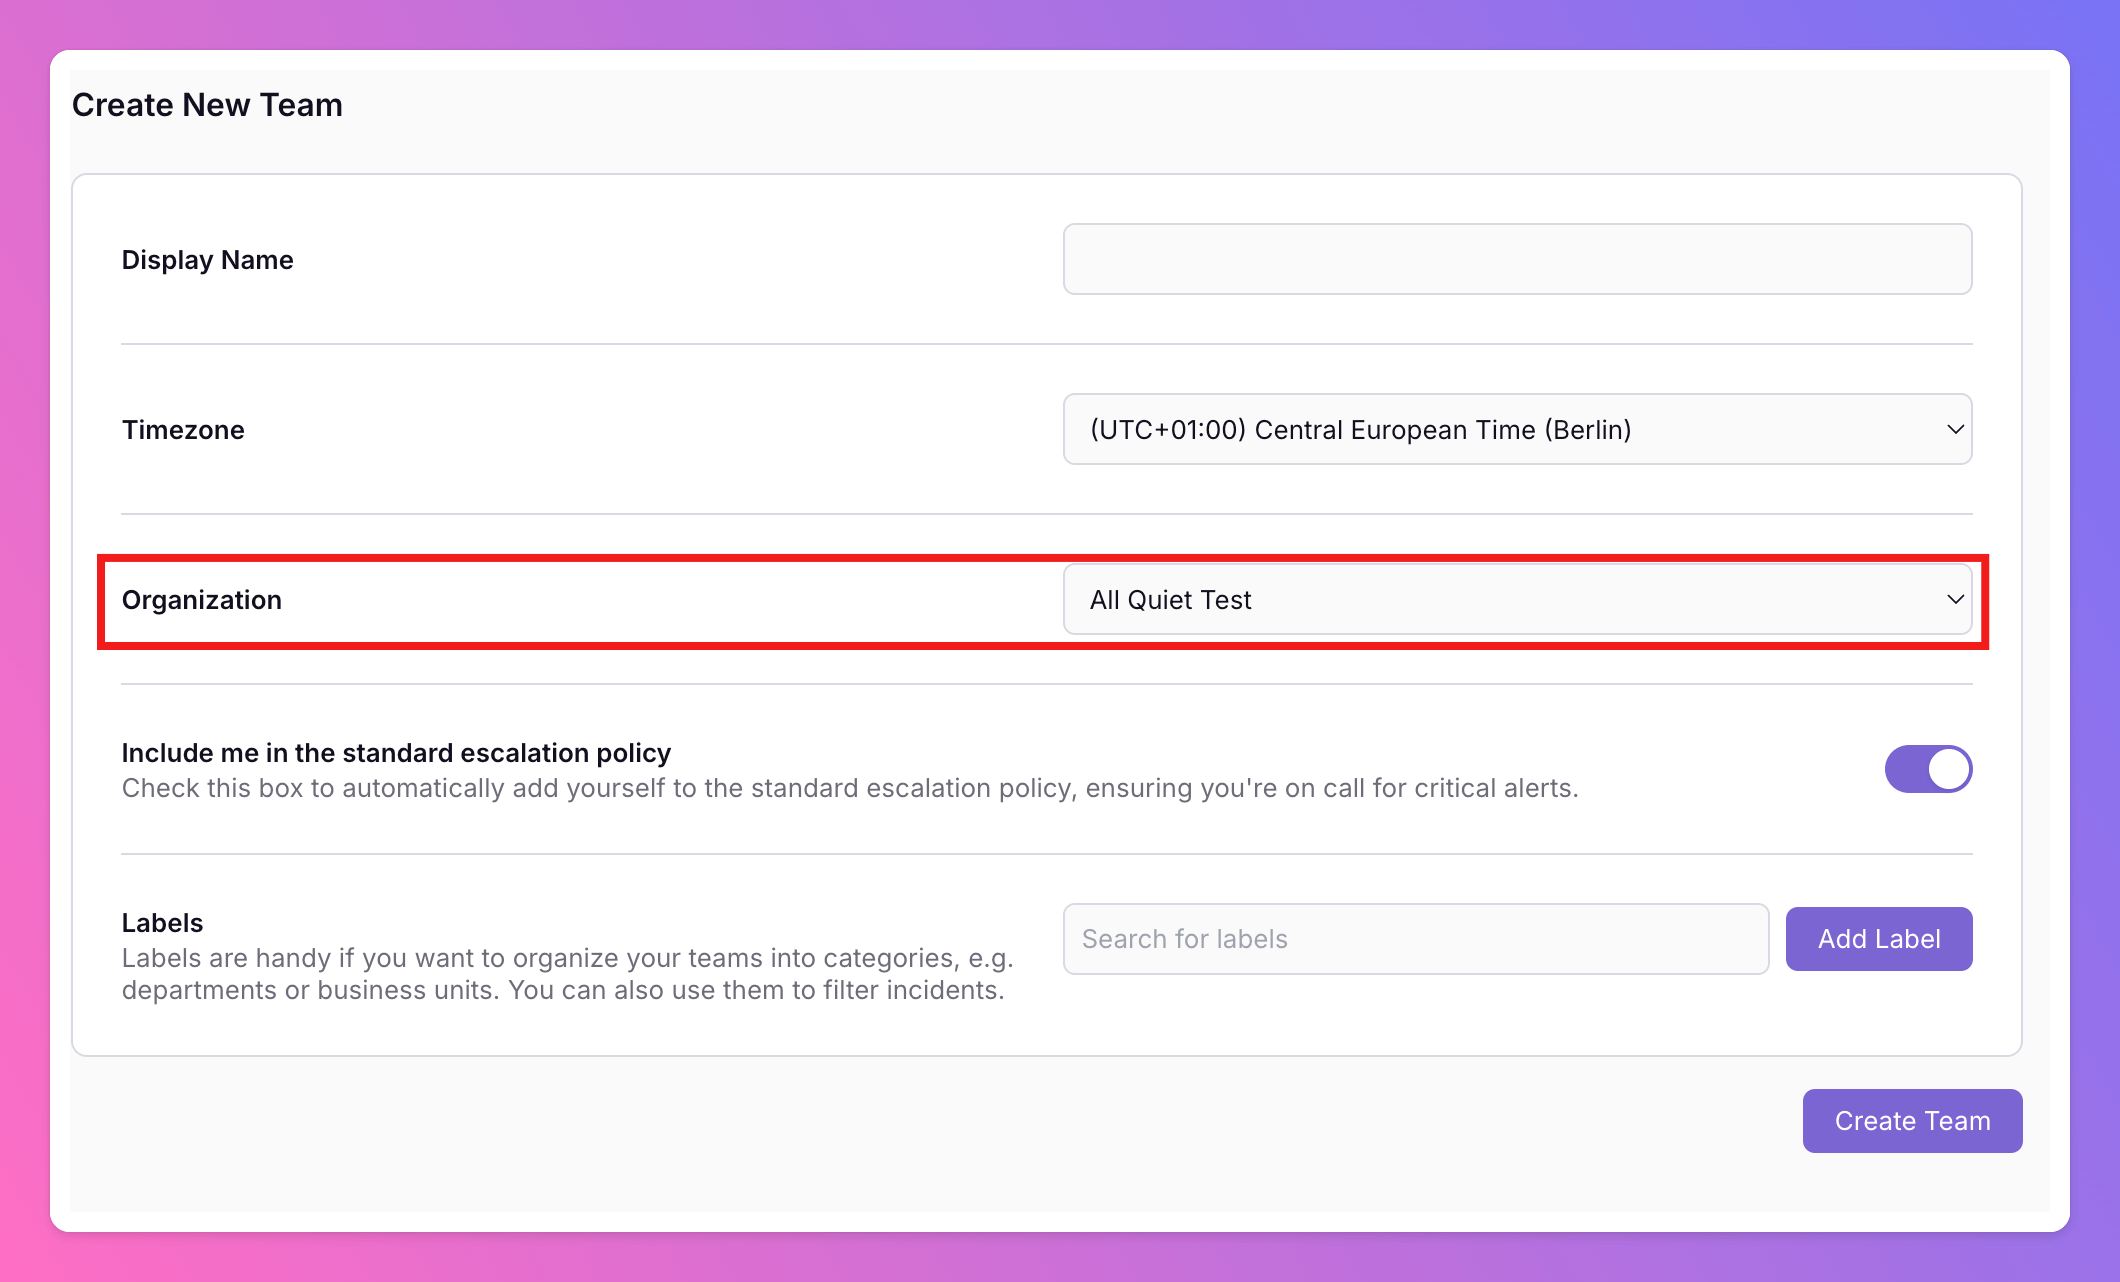Open the Timezone dropdown
2120x1282 pixels.
click(1516, 429)
